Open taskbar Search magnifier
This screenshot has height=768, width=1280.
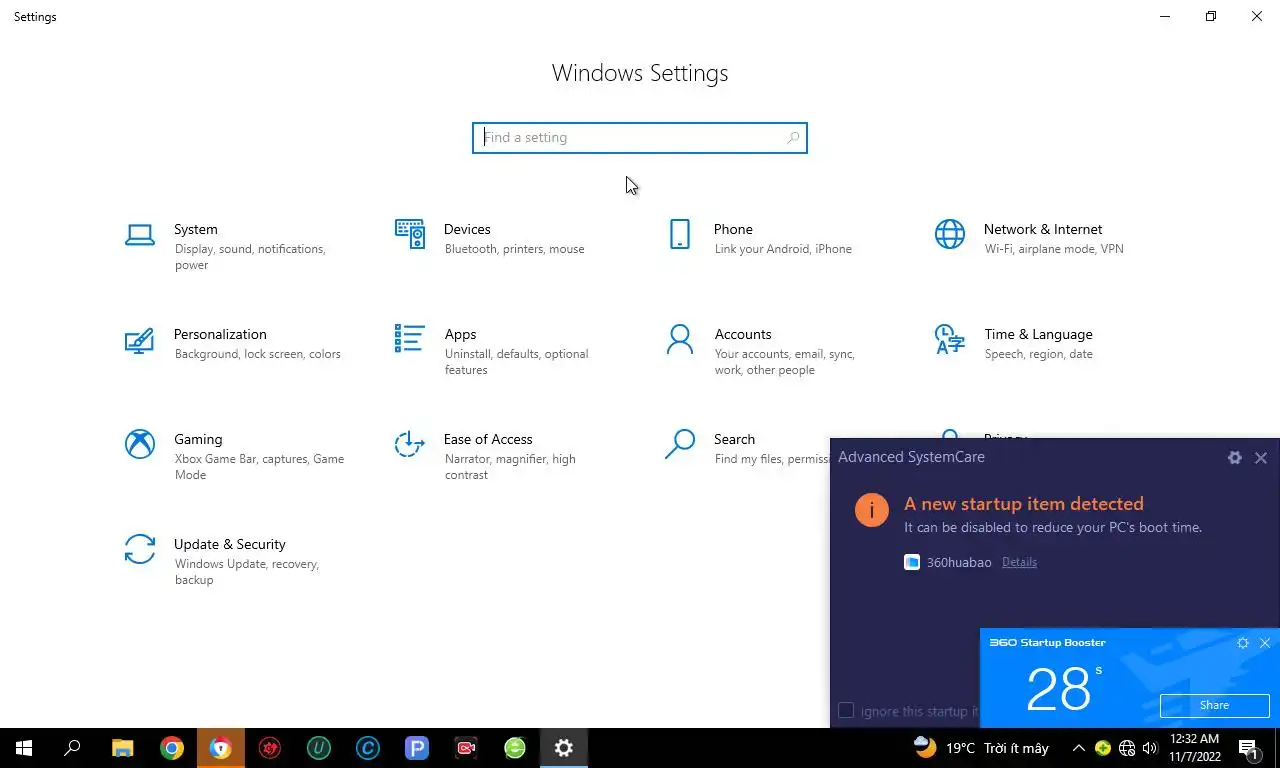72,748
